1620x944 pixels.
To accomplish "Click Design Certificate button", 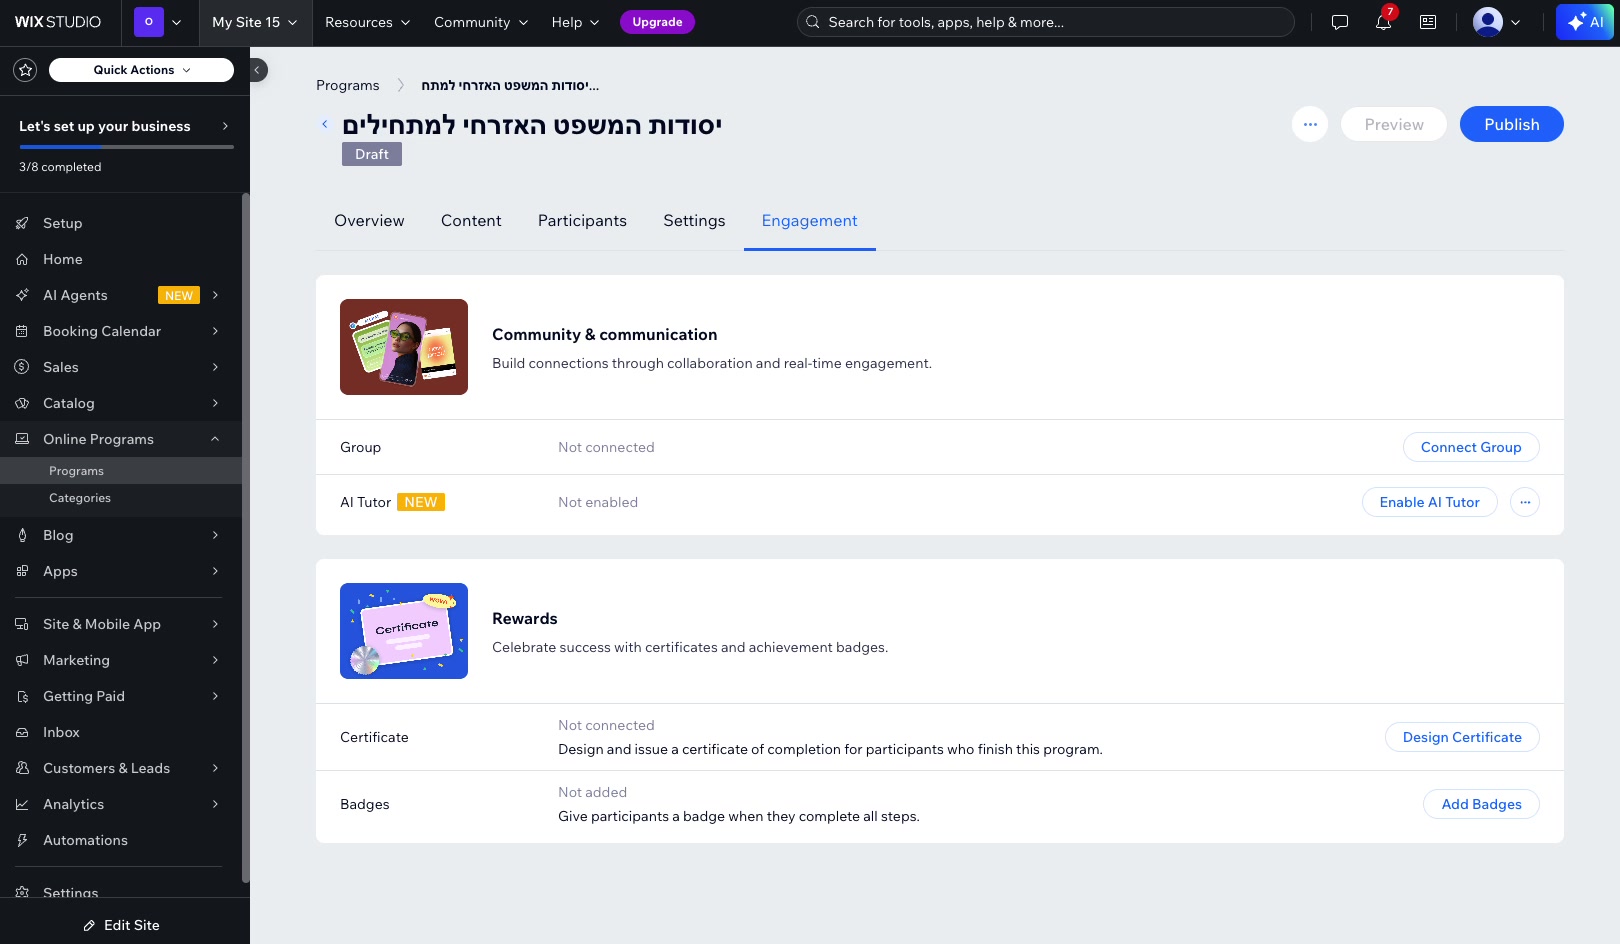I will point(1462,737).
